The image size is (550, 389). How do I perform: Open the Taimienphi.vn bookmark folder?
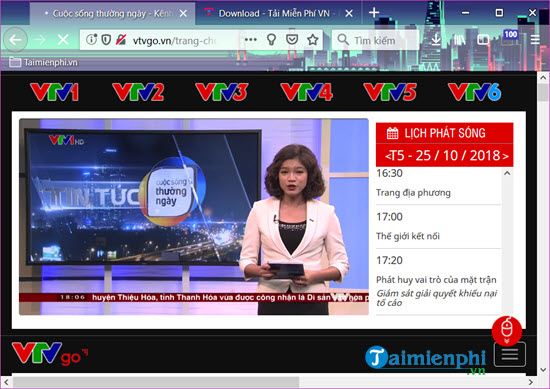pos(43,62)
